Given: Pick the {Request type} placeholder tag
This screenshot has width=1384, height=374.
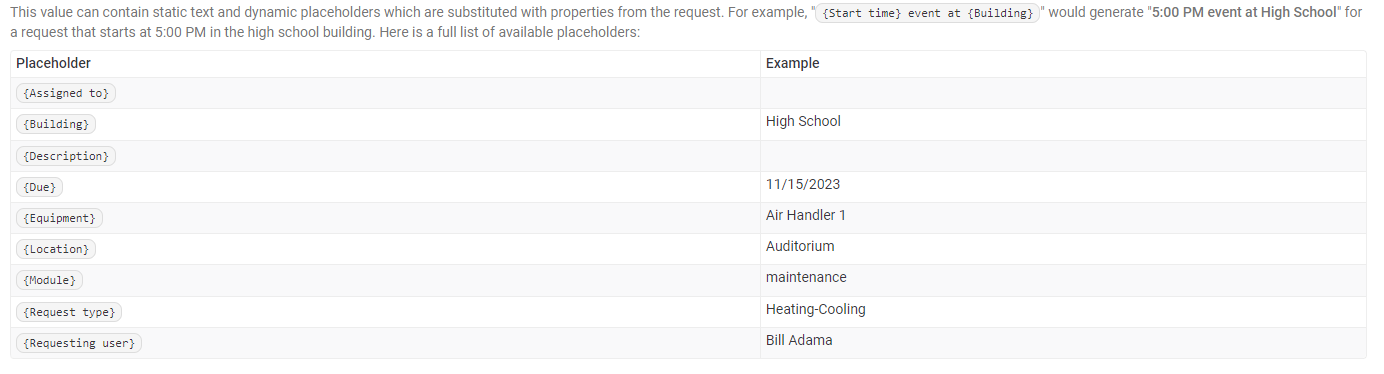Looking at the screenshot, I should point(69,312).
